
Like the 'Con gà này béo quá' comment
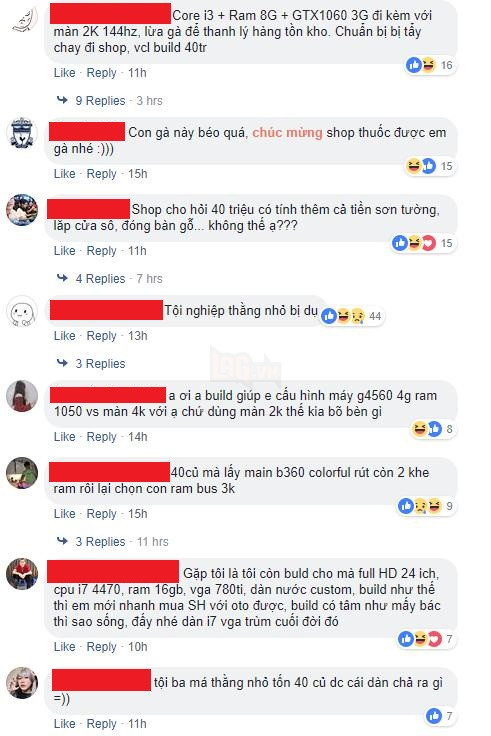64,174
